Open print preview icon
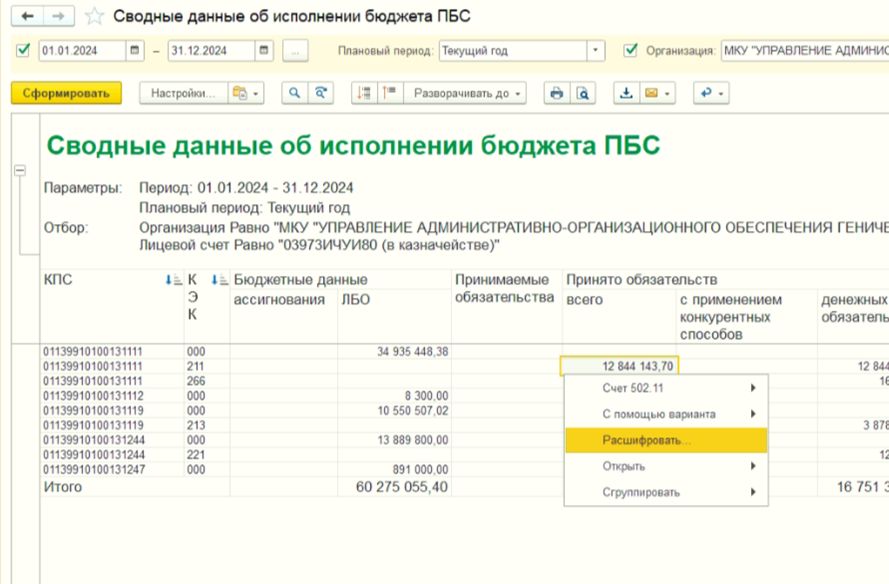 pyautogui.click(x=582, y=93)
